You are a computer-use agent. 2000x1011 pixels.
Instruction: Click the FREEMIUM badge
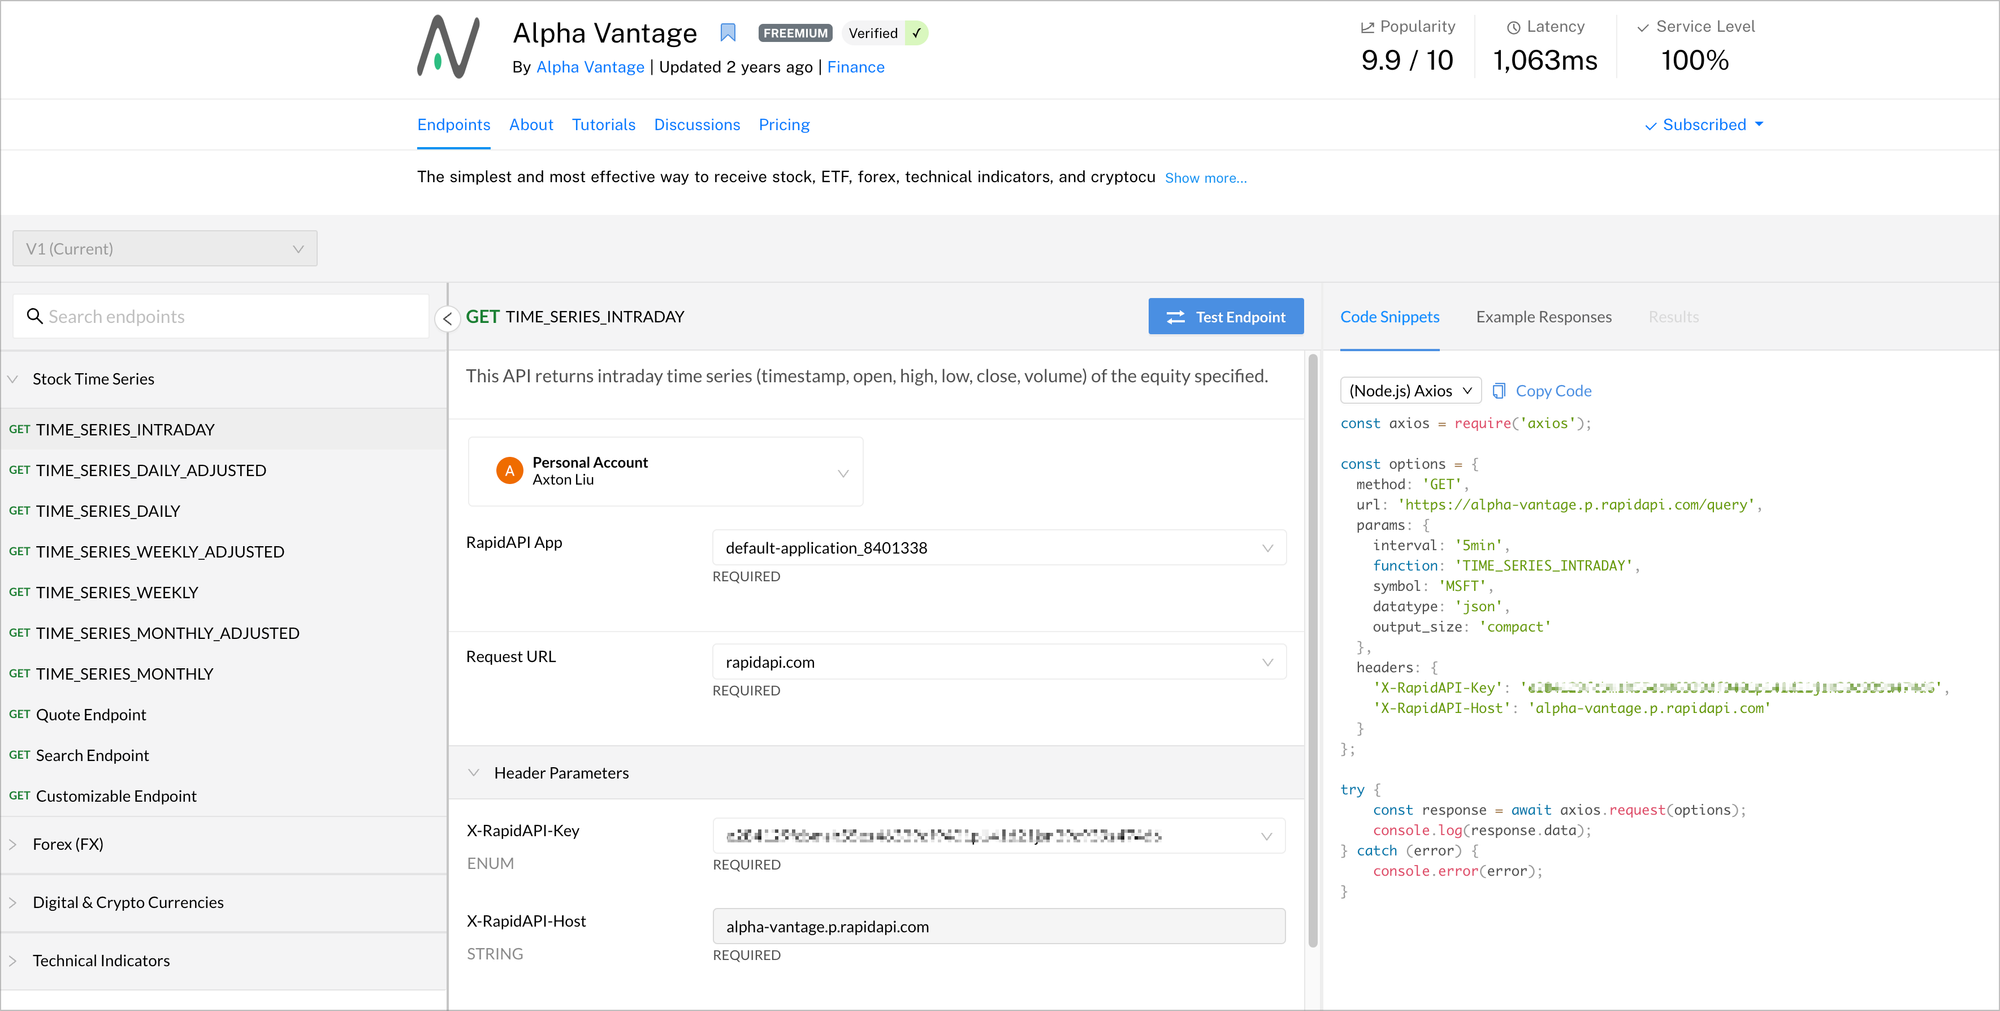pos(795,33)
